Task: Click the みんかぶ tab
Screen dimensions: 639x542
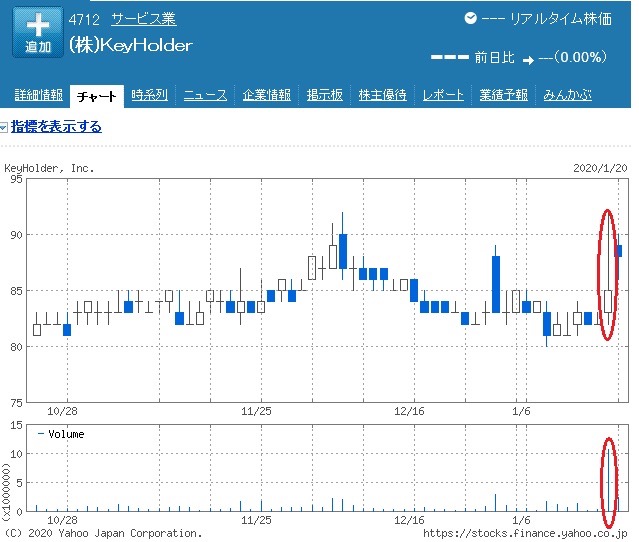Action: tap(567, 95)
